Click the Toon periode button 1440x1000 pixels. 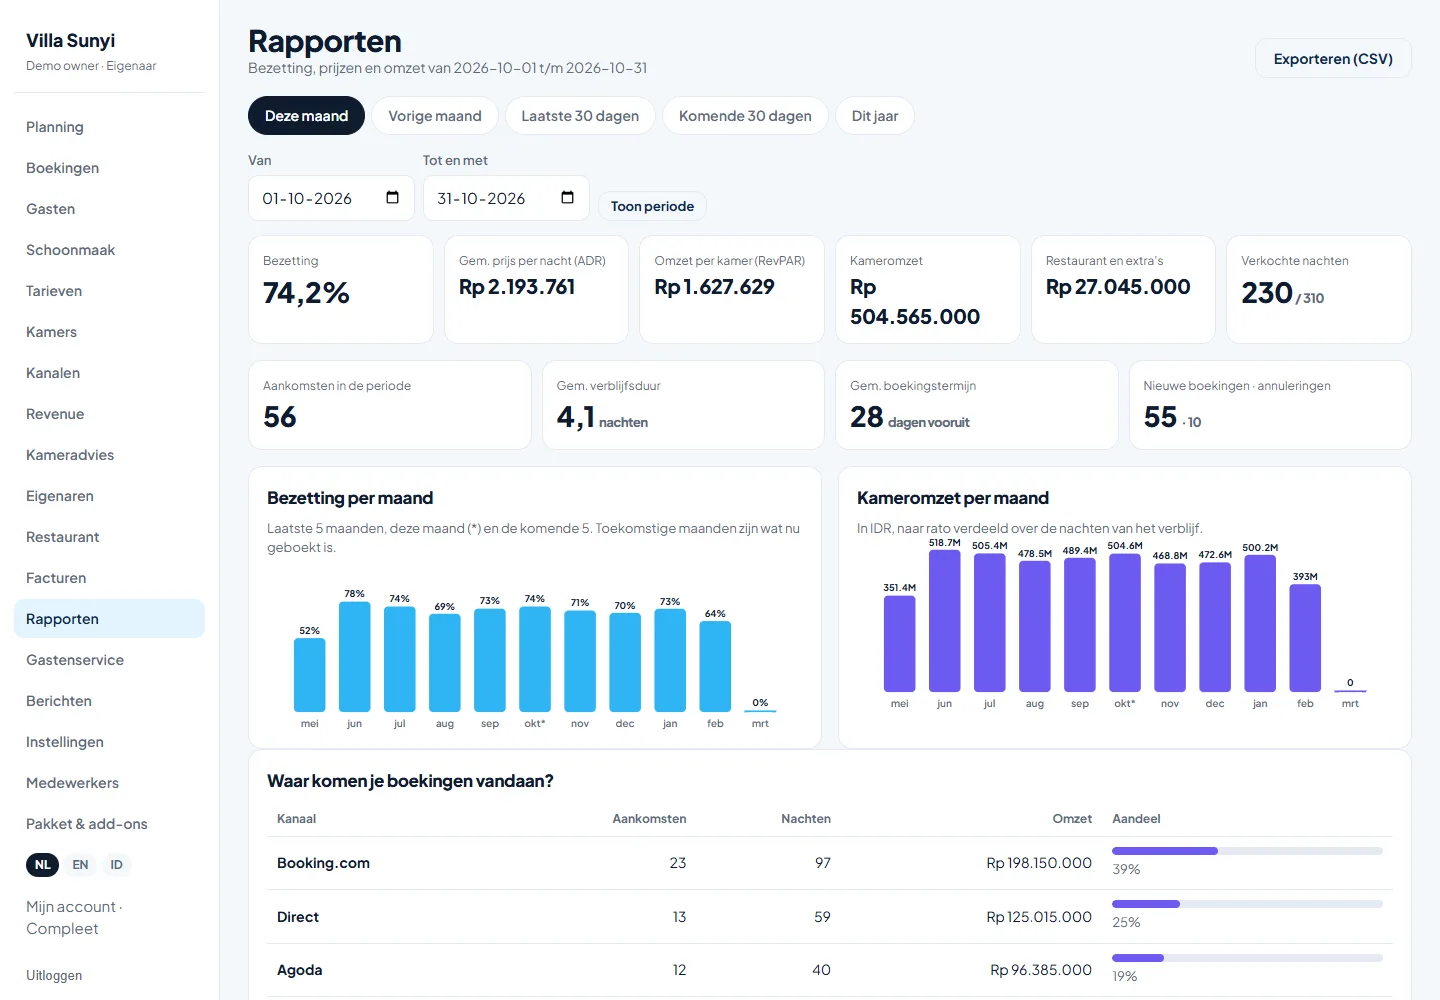[652, 206]
